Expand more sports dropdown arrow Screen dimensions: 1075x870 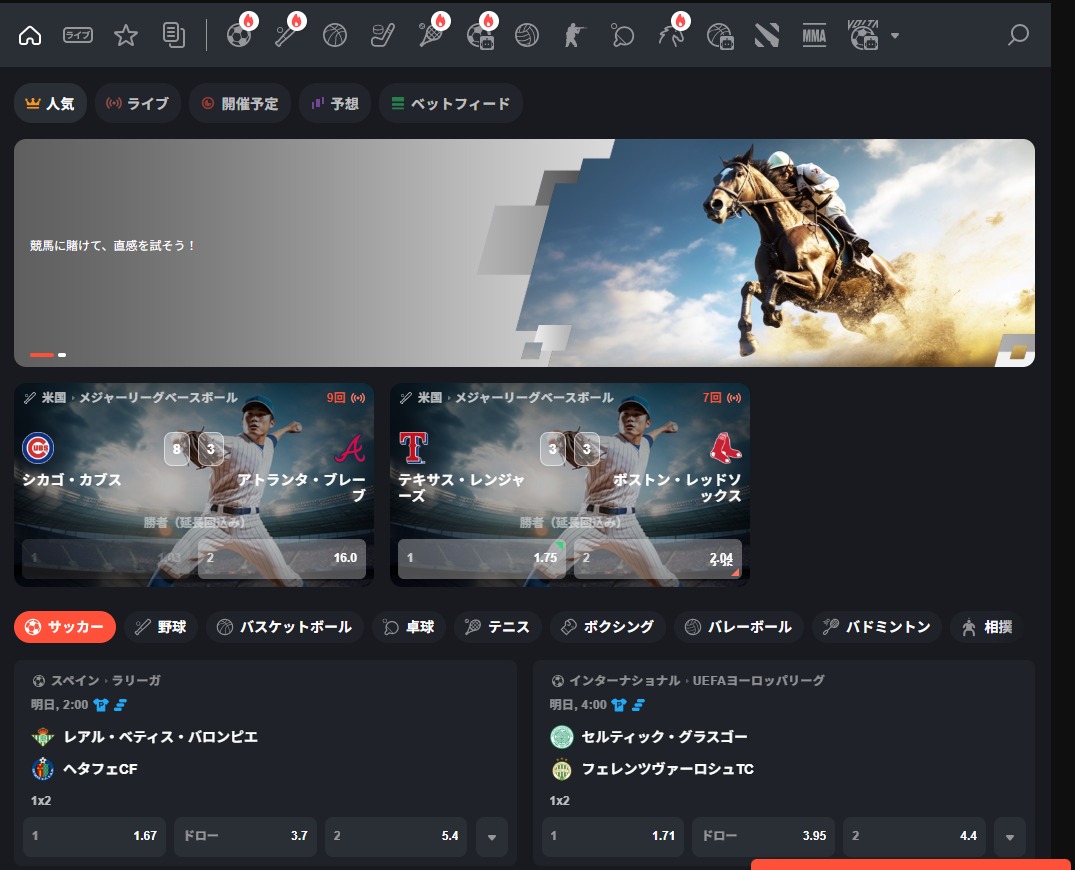pos(895,36)
